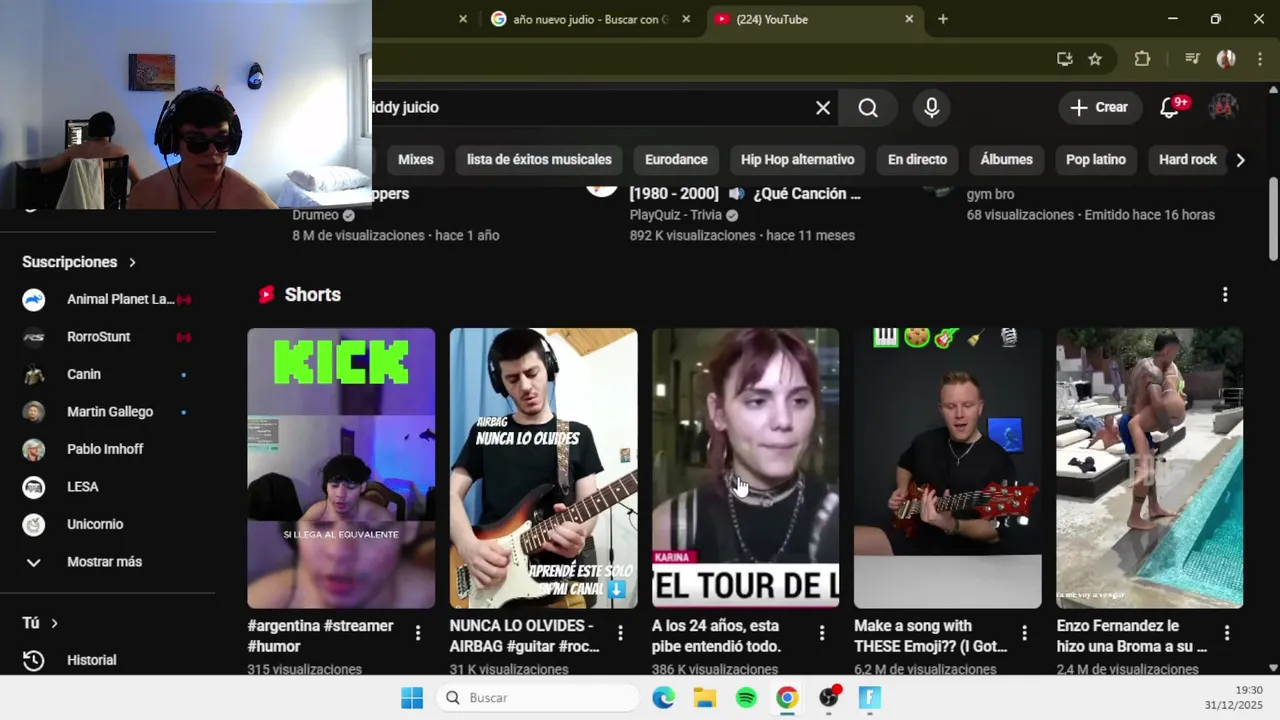
Task: Open Chrome profile avatar
Action: [x=1226, y=59]
